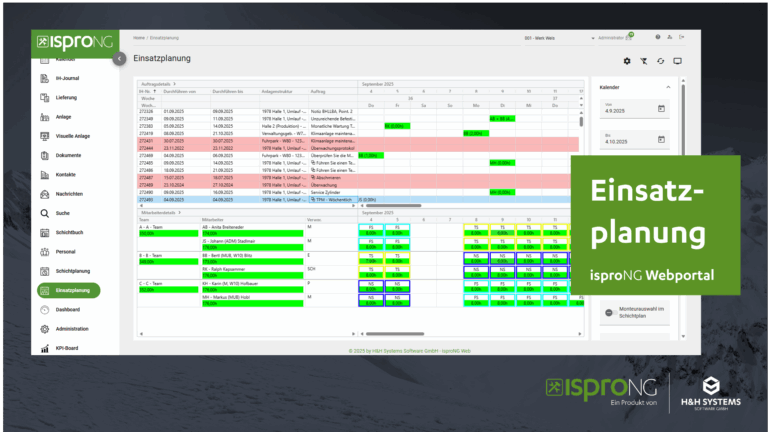Collapse the Kalender panel chevron
768x432 pixels.
tap(668, 87)
